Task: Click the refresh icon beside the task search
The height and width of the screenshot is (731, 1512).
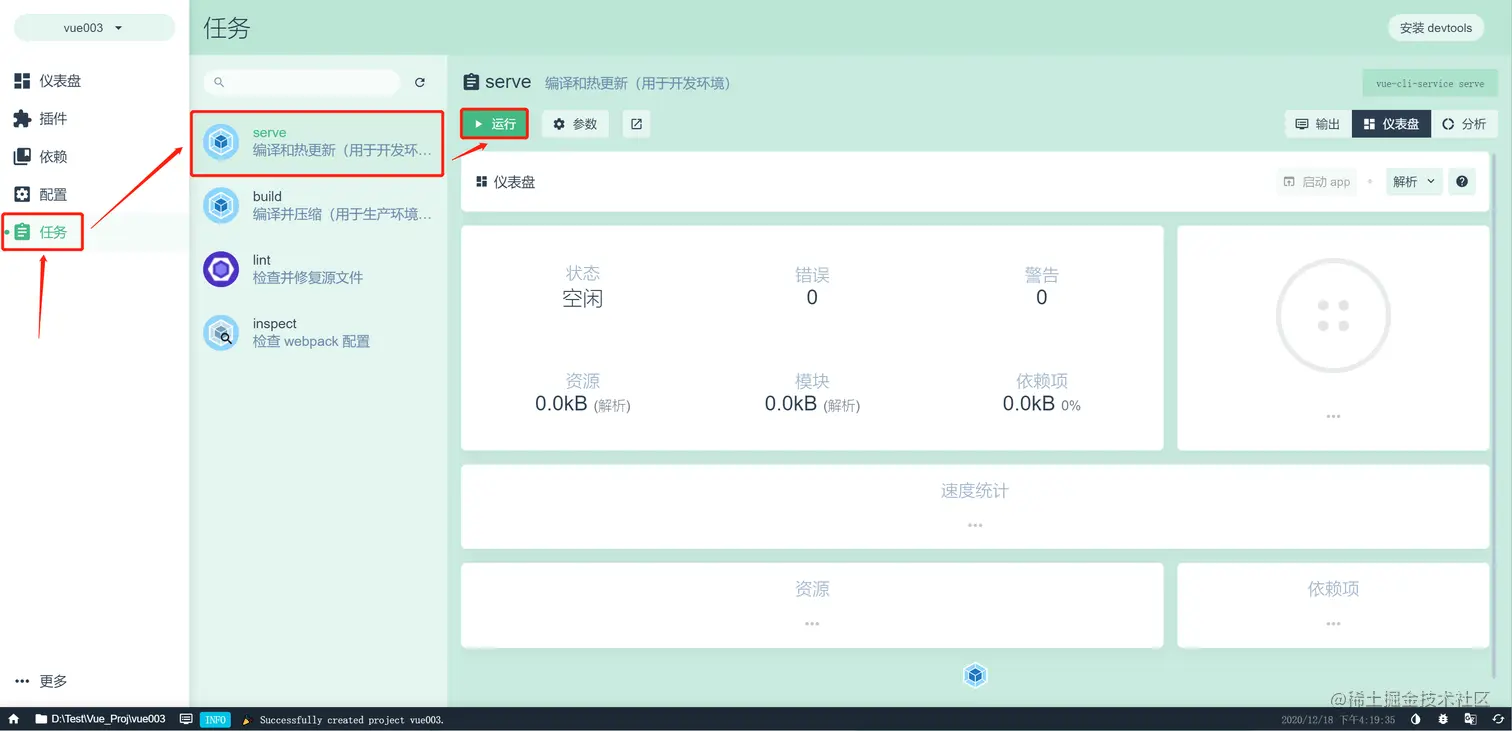Action: [x=420, y=83]
